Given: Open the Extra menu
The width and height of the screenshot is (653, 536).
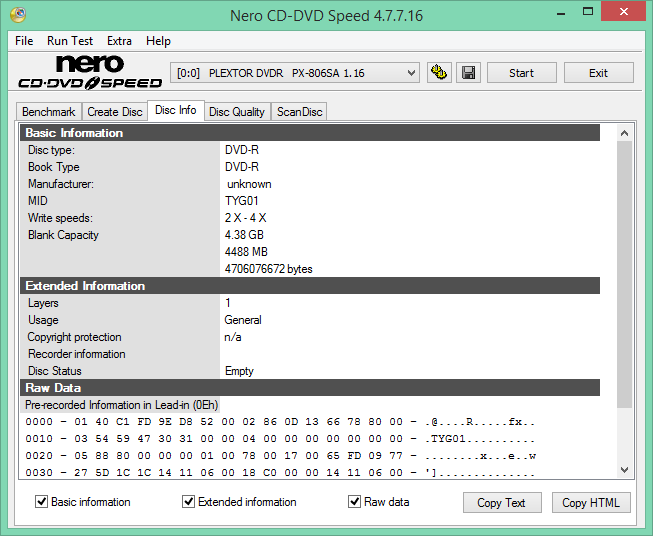Looking at the screenshot, I should (119, 41).
